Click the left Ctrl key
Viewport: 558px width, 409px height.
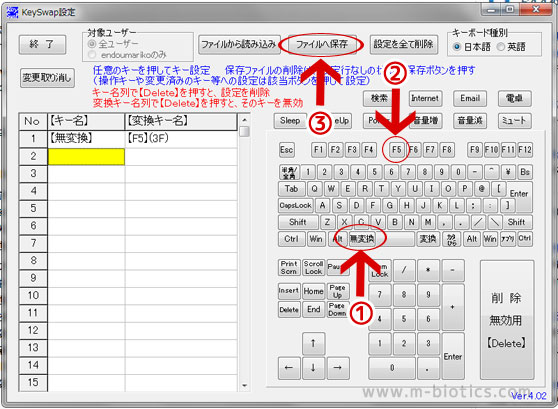[x=291, y=239]
